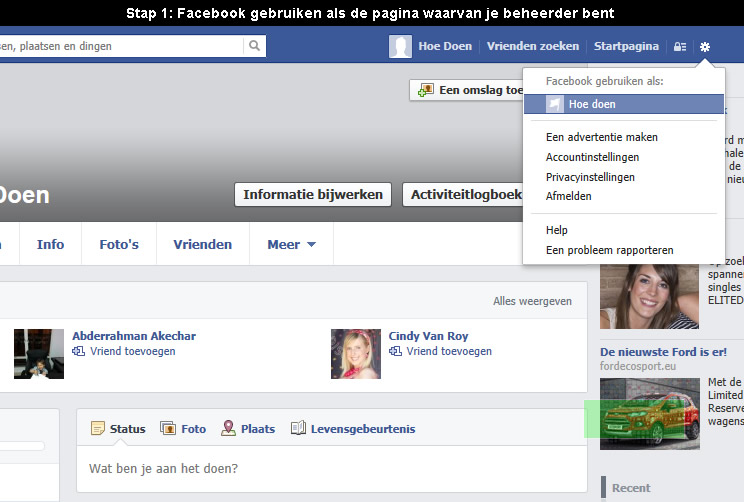The image size is (744, 502).
Task: Open De nieuwste Ford is er! ad link
Action: (663, 352)
